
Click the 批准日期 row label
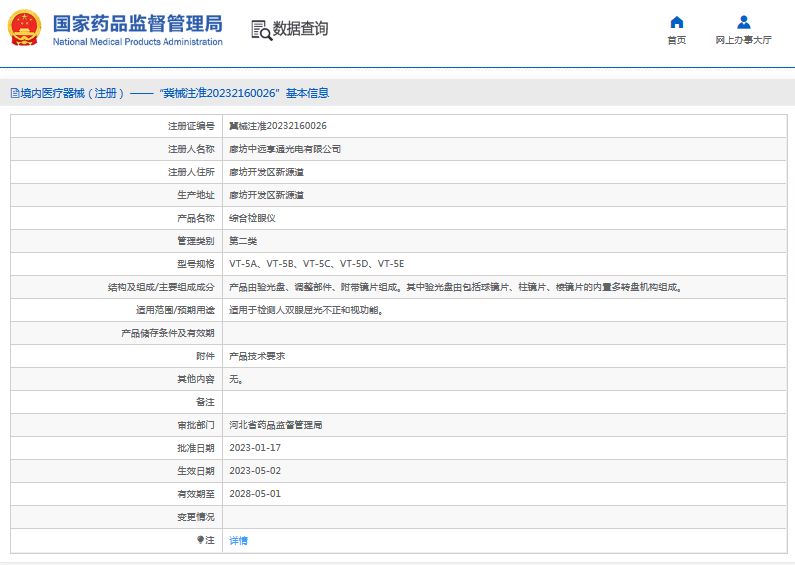point(196,448)
